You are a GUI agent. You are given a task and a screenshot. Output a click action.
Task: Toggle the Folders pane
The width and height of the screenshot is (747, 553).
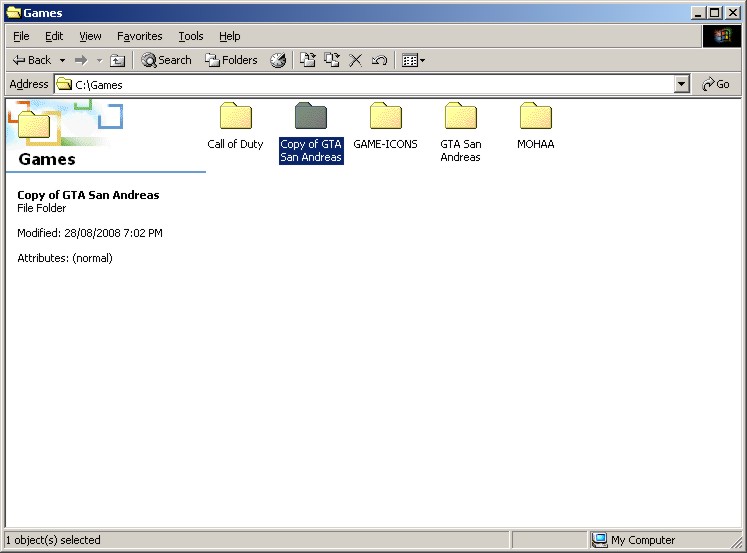click(x=231, y=60)
